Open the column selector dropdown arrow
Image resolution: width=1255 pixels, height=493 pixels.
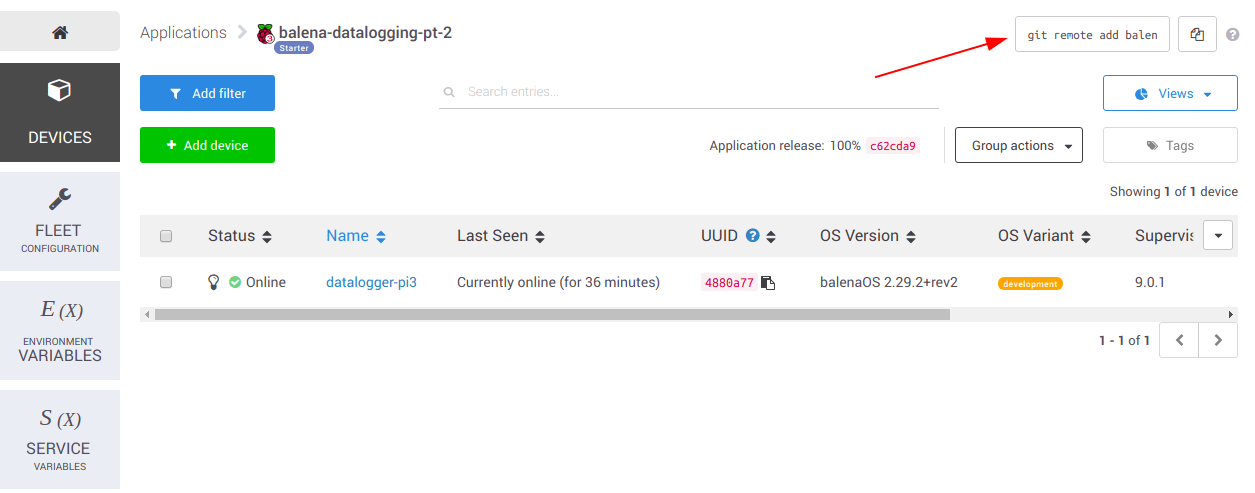coord(1217,236)
